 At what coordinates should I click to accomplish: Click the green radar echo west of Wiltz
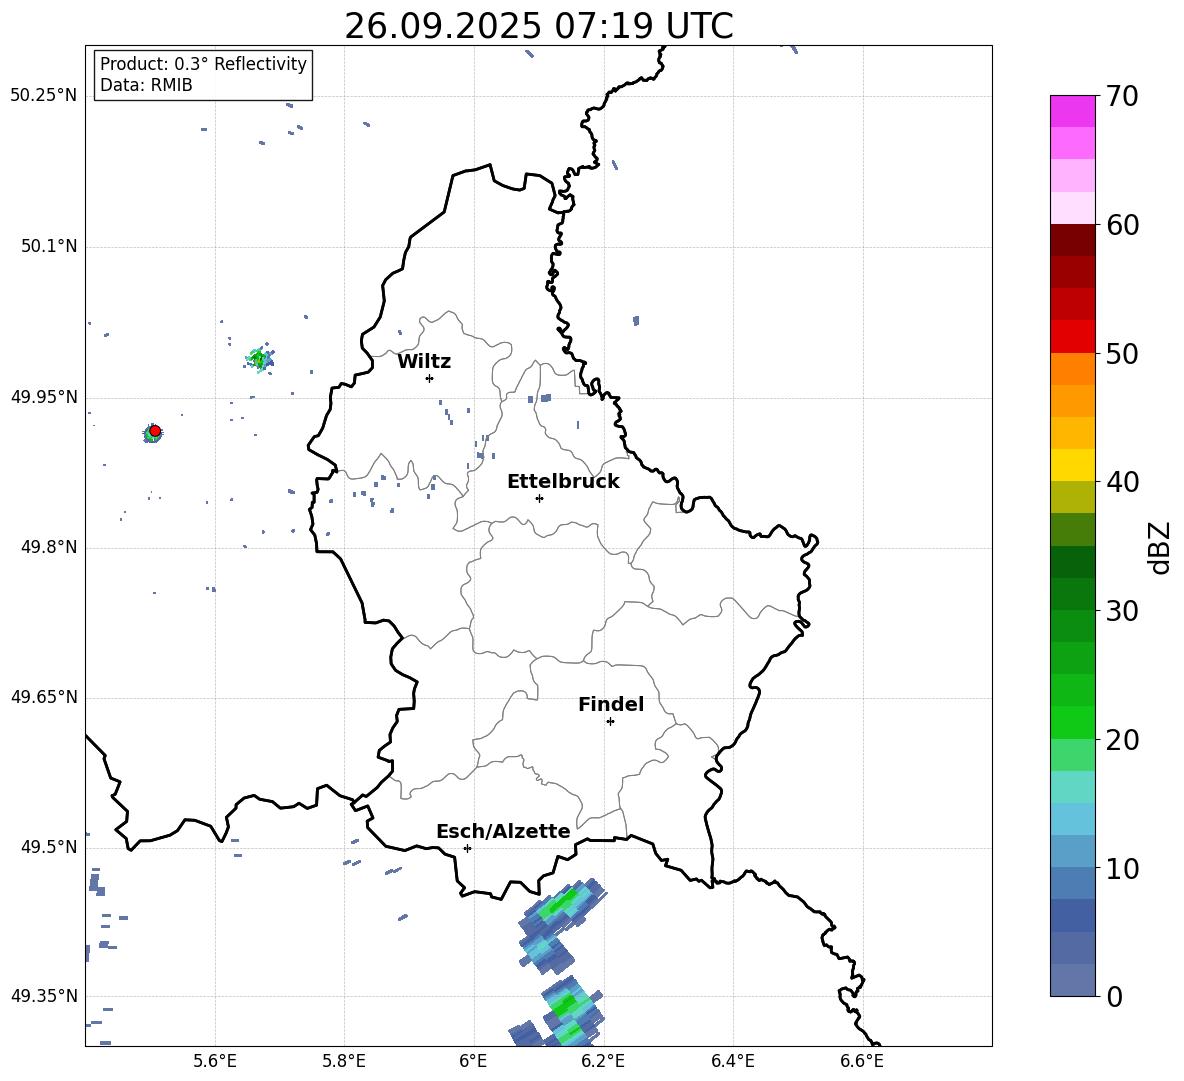[260, 359]
